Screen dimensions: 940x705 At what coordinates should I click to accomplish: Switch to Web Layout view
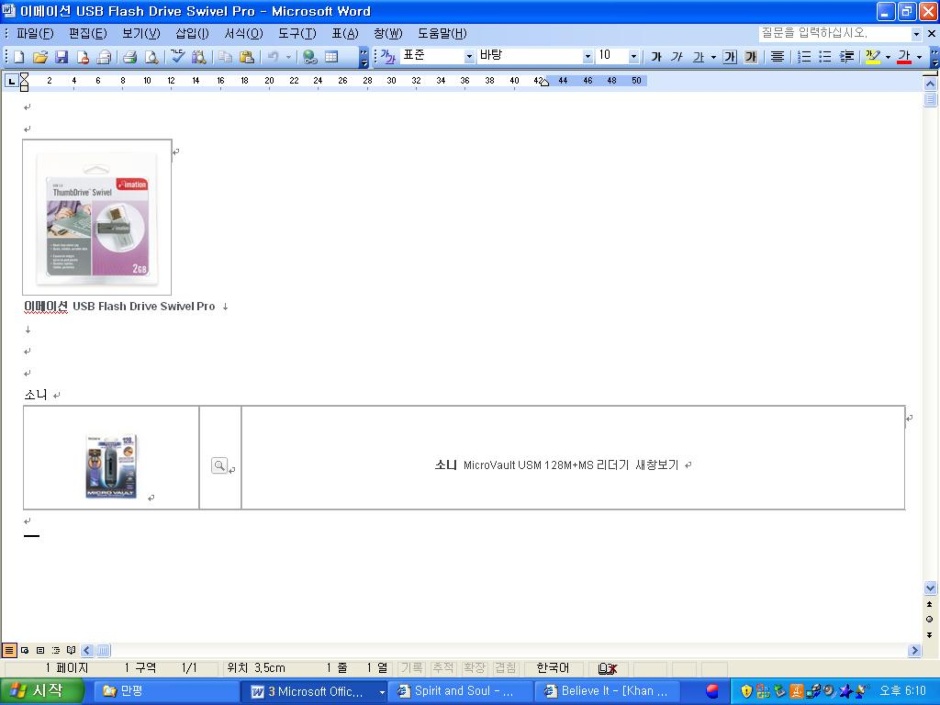pos(25,650)
